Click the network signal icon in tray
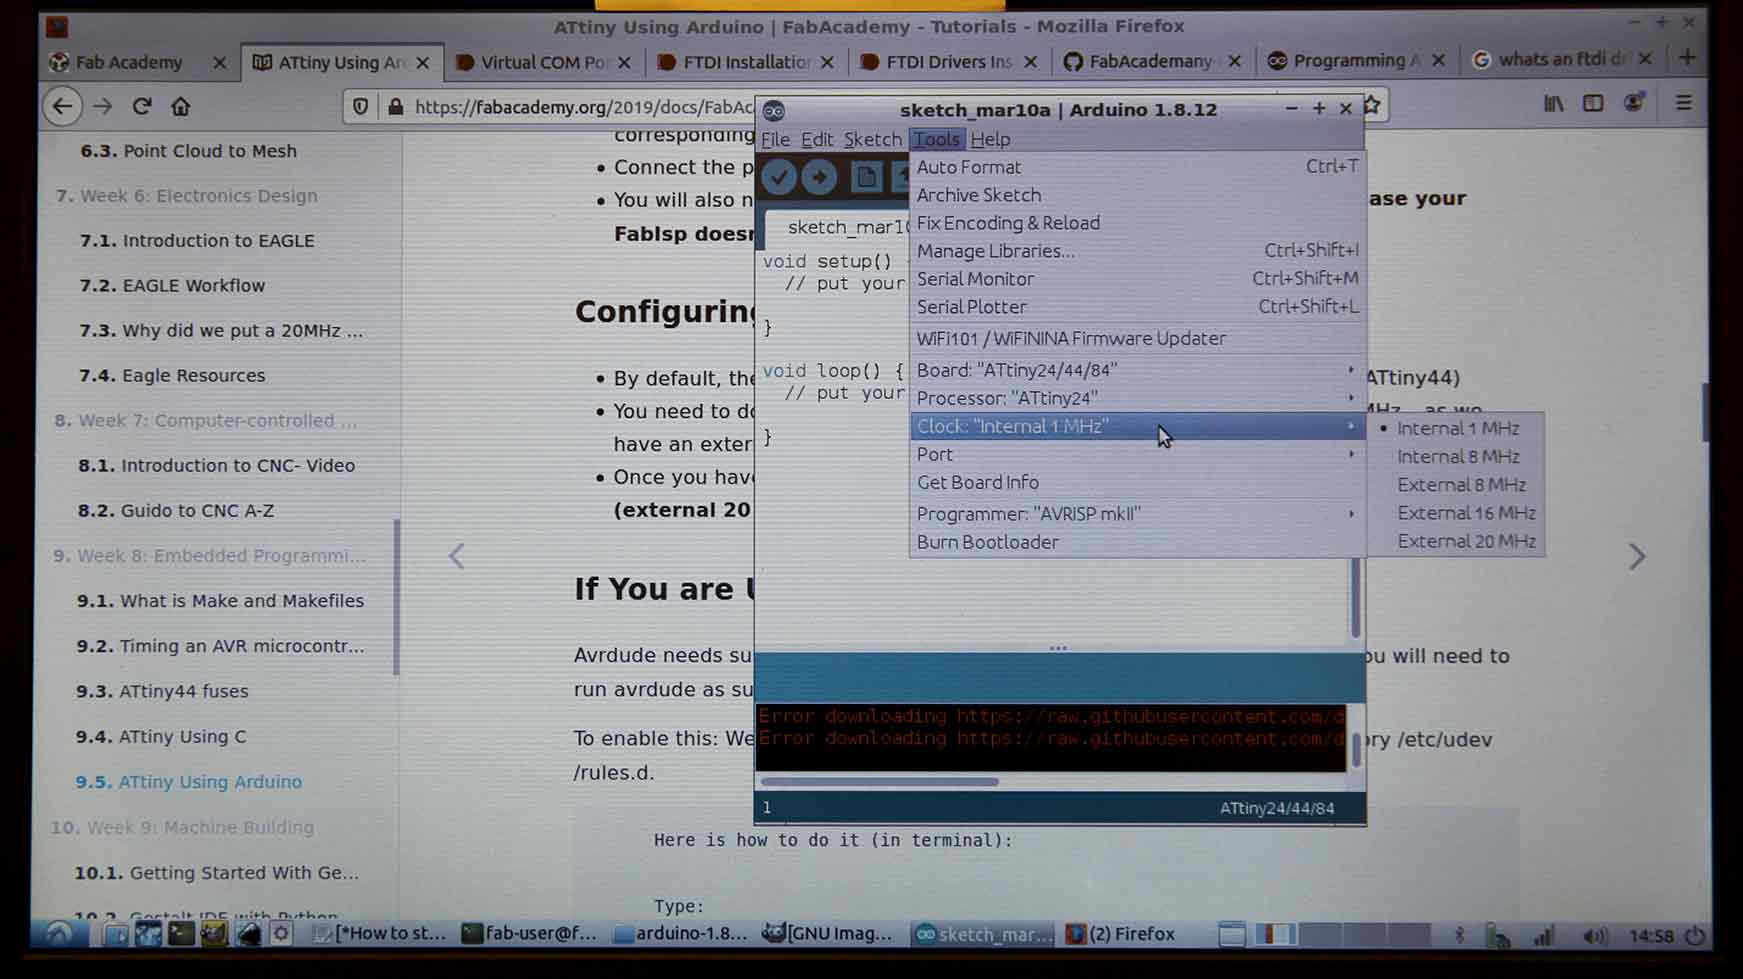The width and height of the screenshot is (1743, 979). click(1544, 936)
